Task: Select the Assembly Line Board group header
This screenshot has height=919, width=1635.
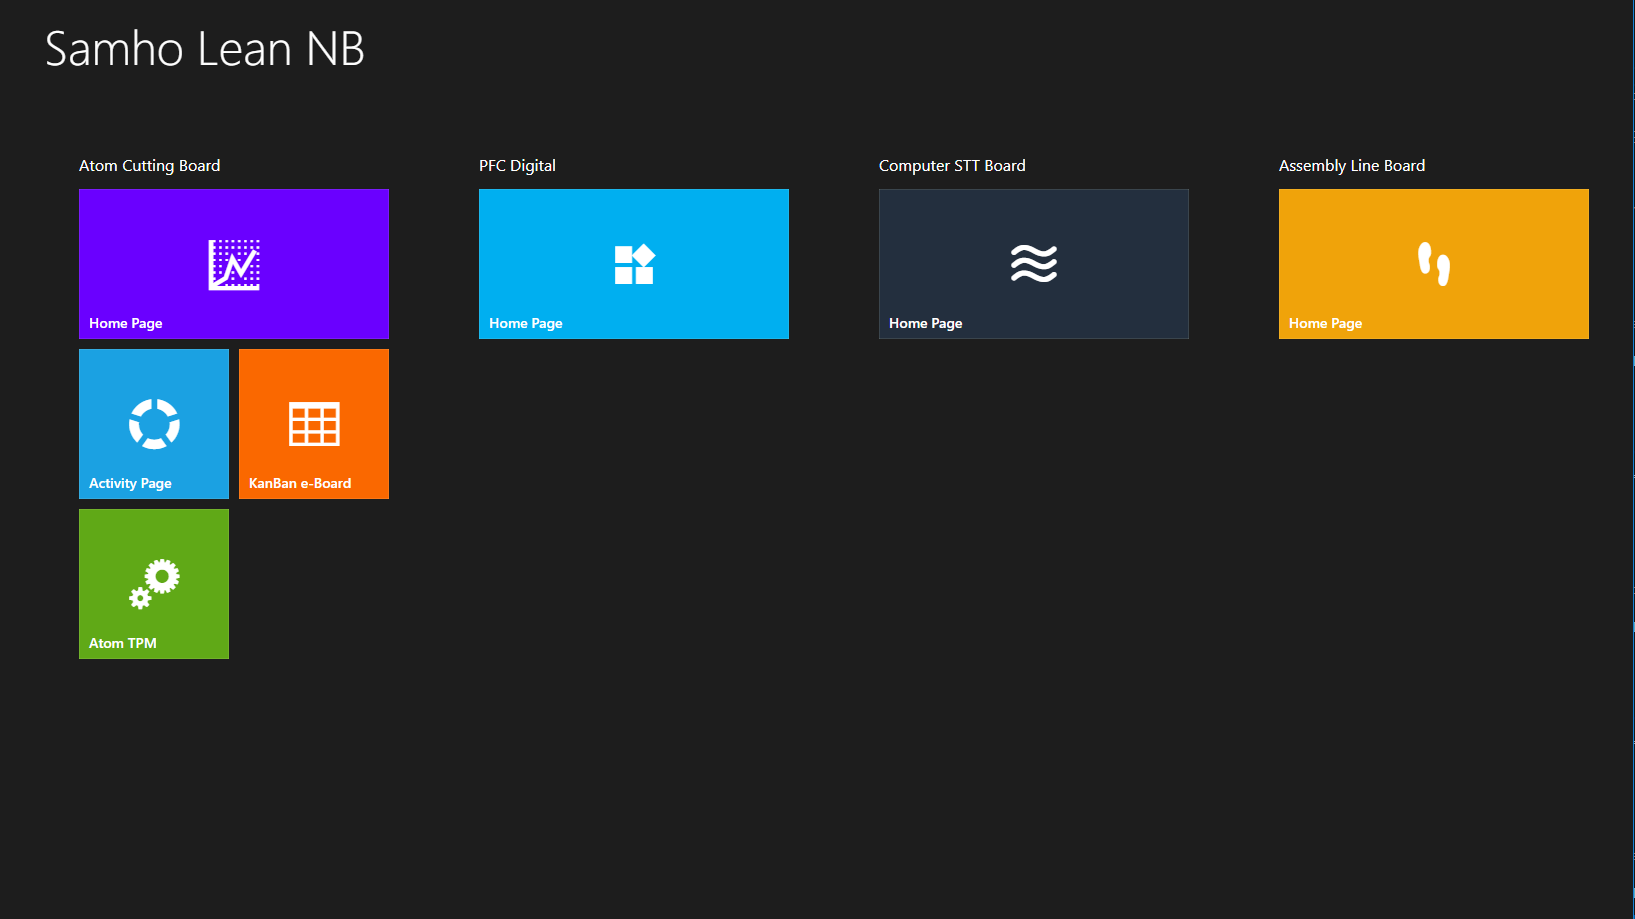Action: point(1351,166)
